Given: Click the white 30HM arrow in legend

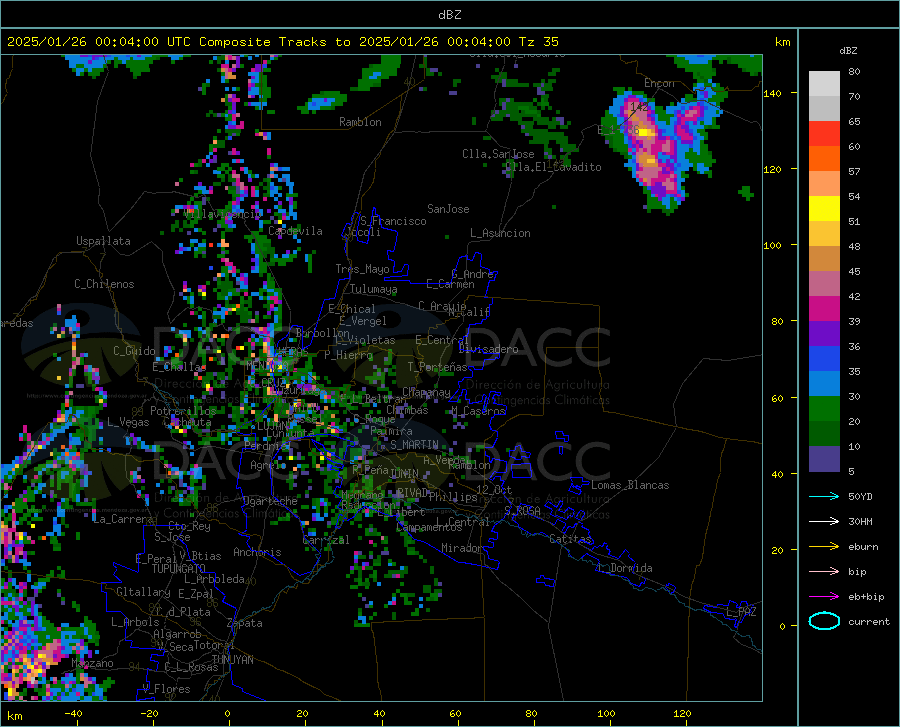Looking at the screenshot, I should pos(824,522).
